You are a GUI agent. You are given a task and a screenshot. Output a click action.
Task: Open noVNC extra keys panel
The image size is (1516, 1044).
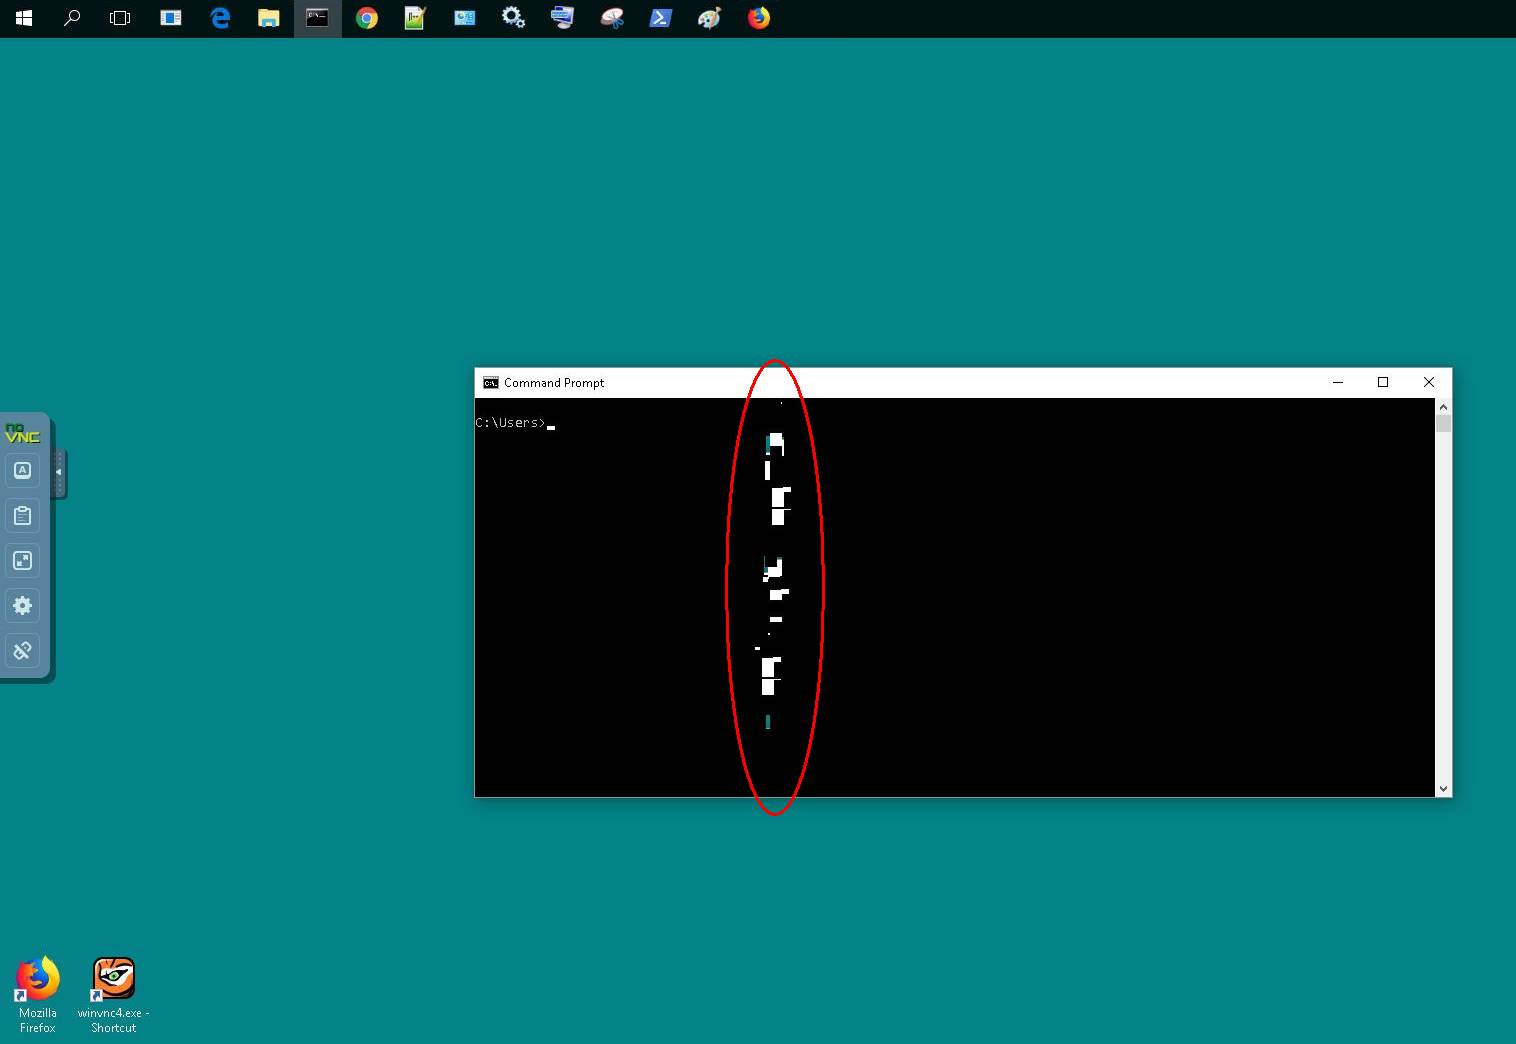pyautogui.click(x=22, y=471)
